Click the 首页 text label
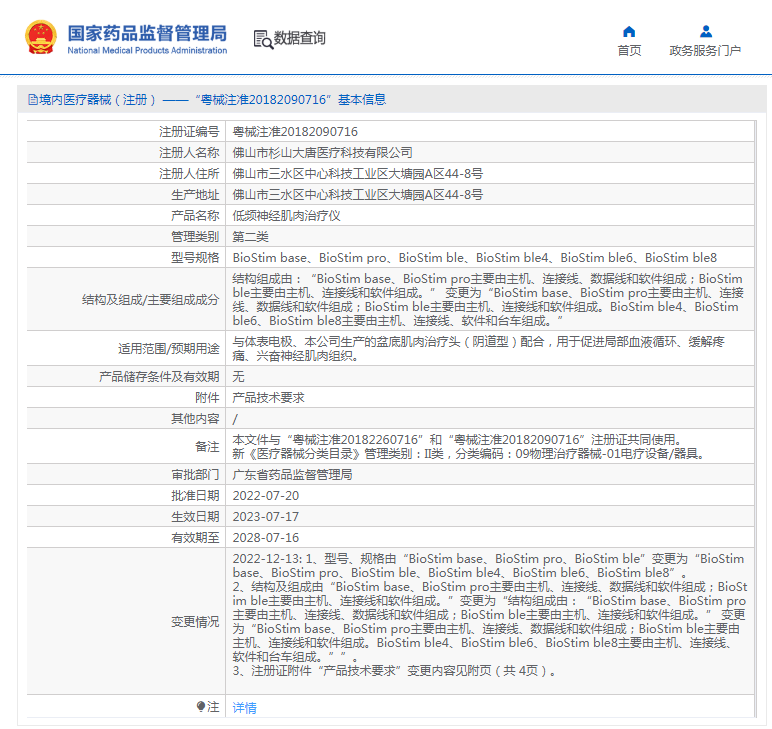Image resolution: width=772 pixels, height=729 pixels. tap(629, 51)
